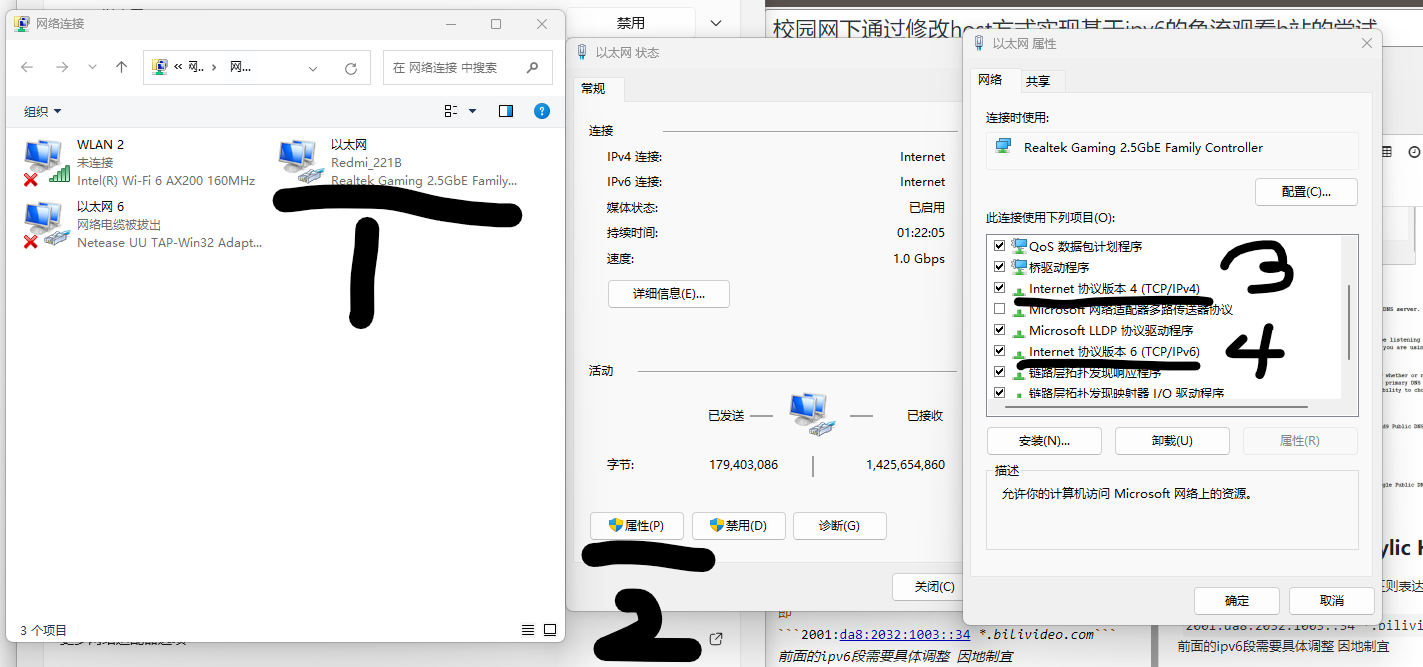Switch to large icons view in status bar

tap(550, 630)
